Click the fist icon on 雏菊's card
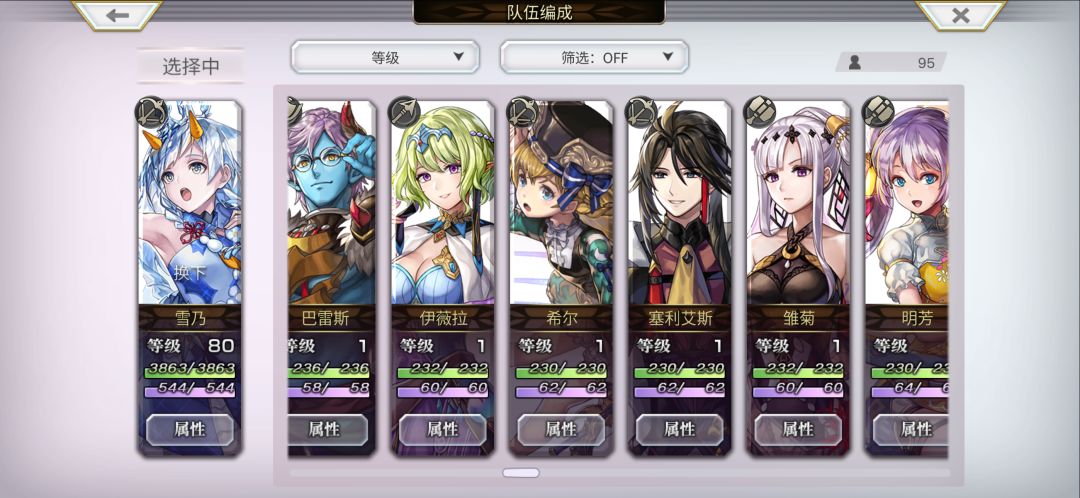This screenshot has width=1080, height=498. (x=760, y=112)
